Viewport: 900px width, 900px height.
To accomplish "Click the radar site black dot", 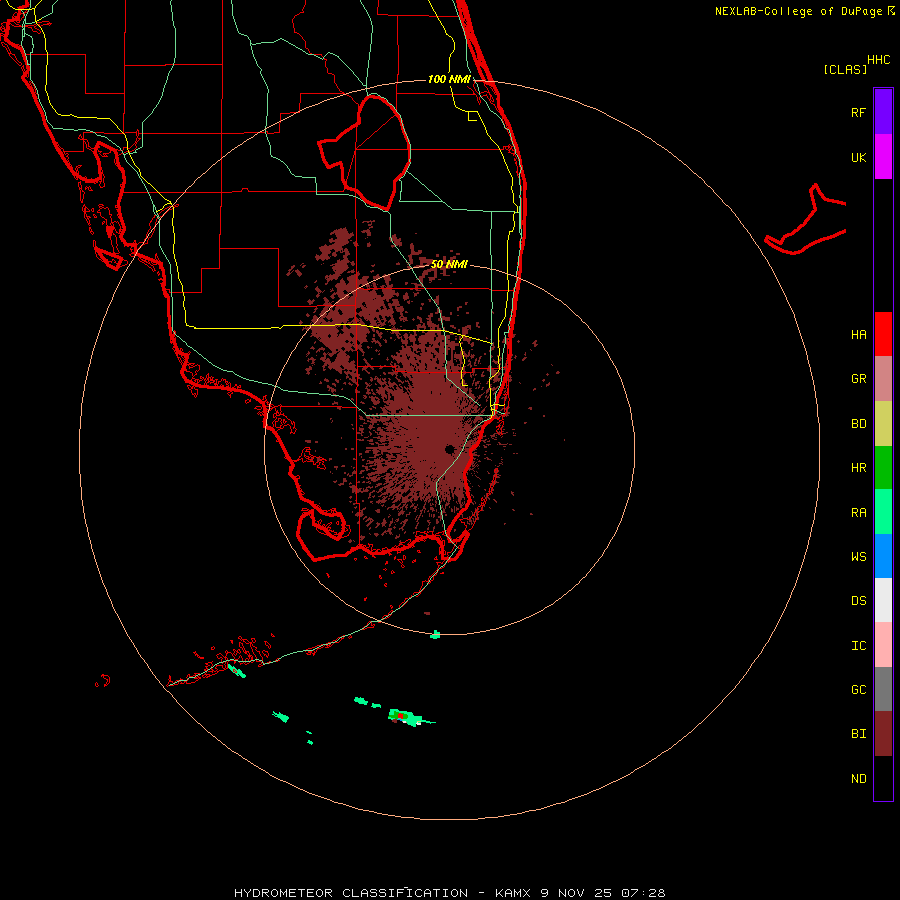I will click(450, 449).
